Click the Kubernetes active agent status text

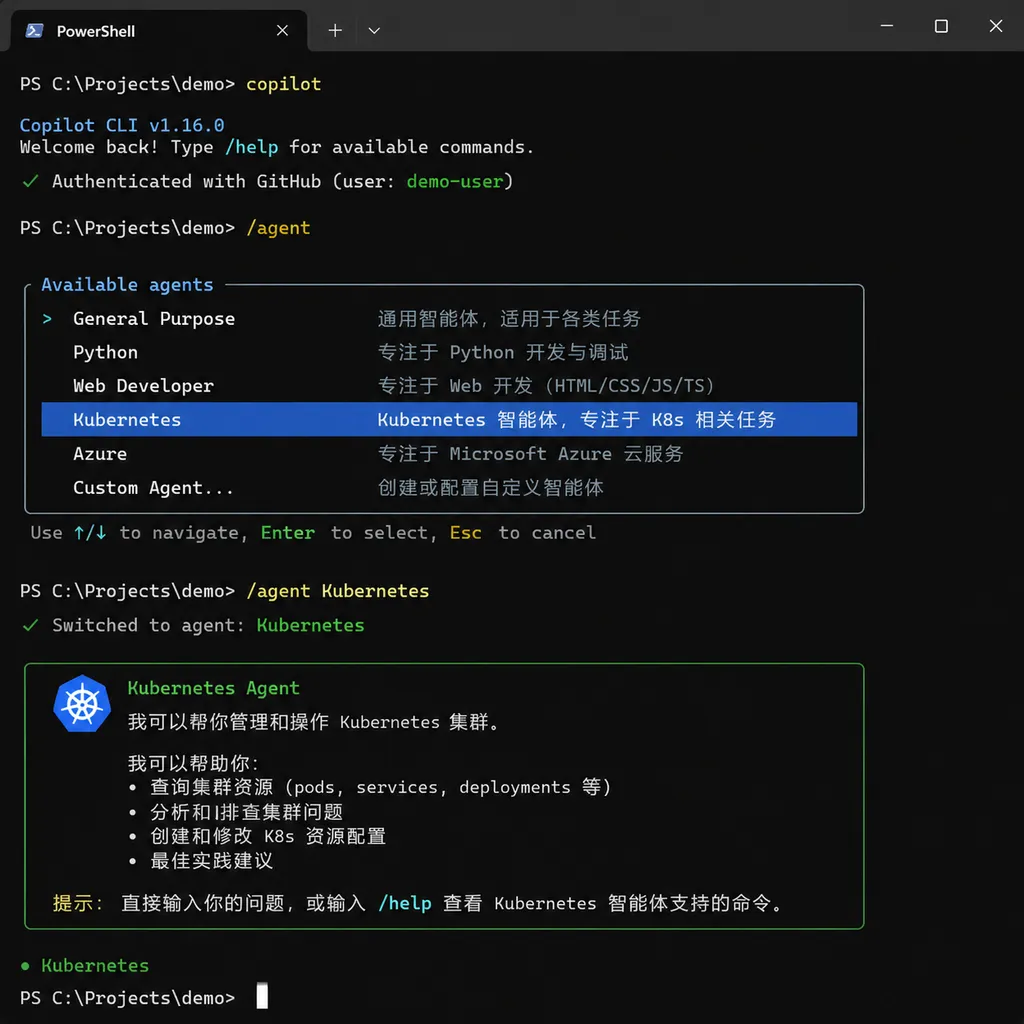pos(95,966)
